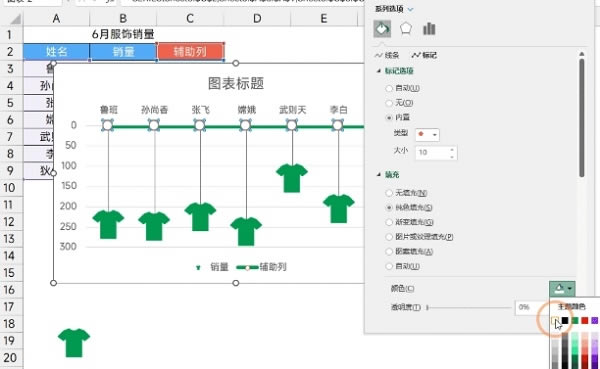600x369 pixels.
Task: Choose the 无填充 (no fill) radio button
Action: click(389, 193)
